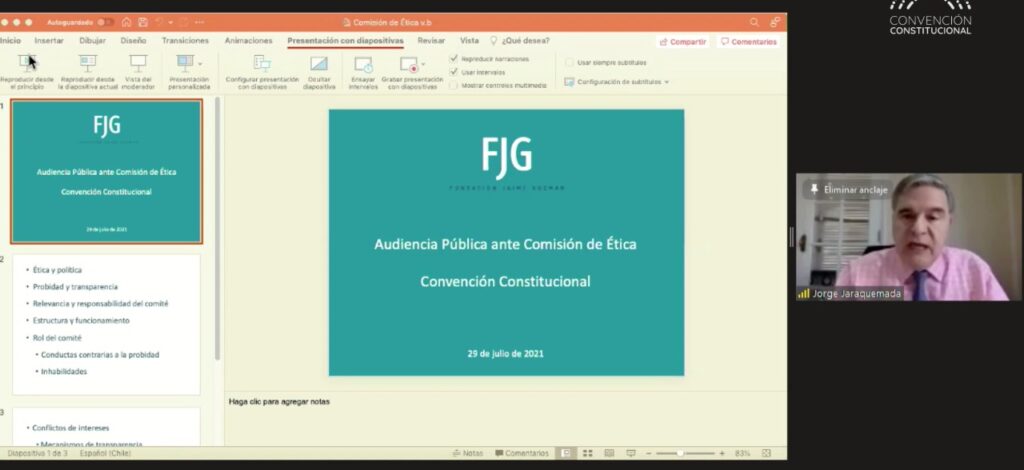Click Ocultar diapositiva icon
Image resolution: width=1024 pixels, height=470 pixels.
(x=319, y=63)
